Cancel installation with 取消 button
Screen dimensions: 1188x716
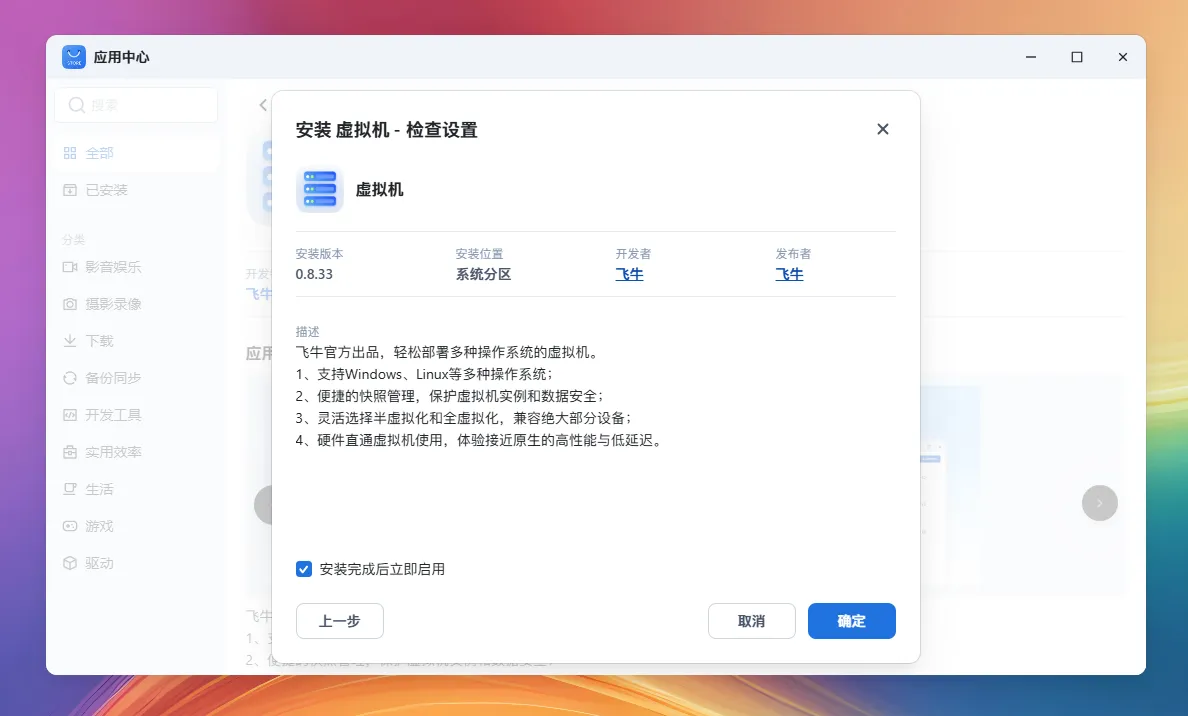[751, 621]
